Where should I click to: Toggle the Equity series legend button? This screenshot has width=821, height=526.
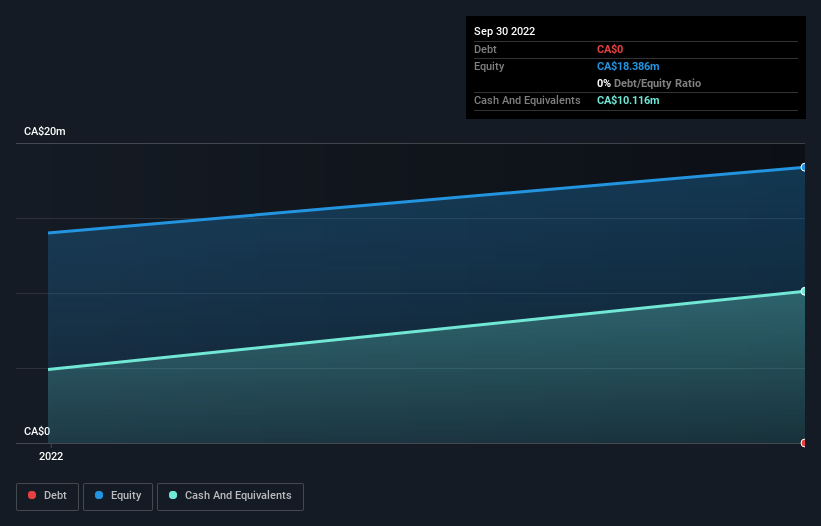pyautogui.click(x=118, y=496)
